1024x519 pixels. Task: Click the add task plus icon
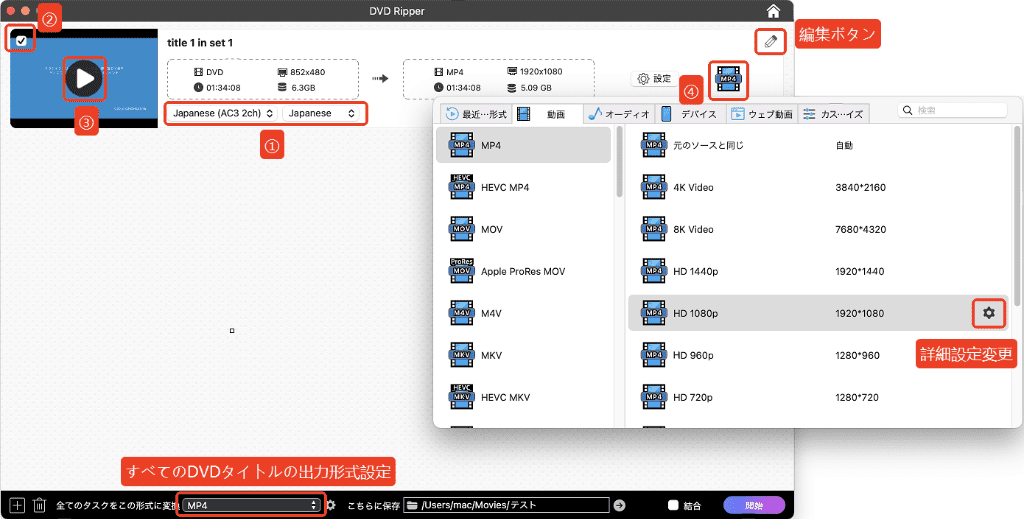(x=16, y=505)
